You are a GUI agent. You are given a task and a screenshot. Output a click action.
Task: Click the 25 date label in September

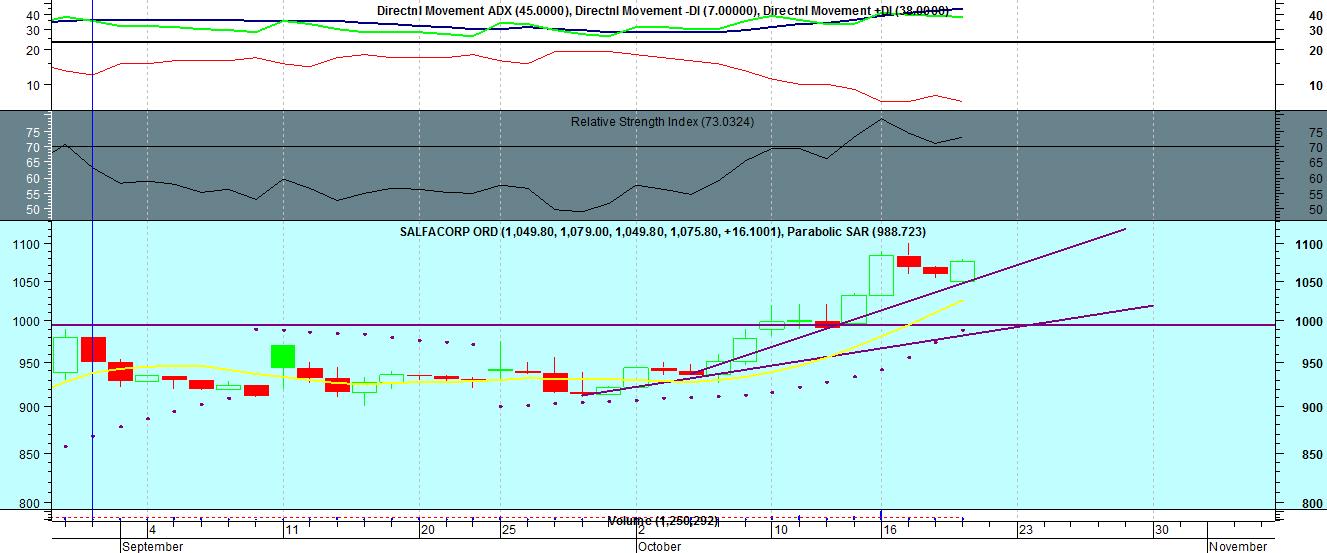coord(508,530)
